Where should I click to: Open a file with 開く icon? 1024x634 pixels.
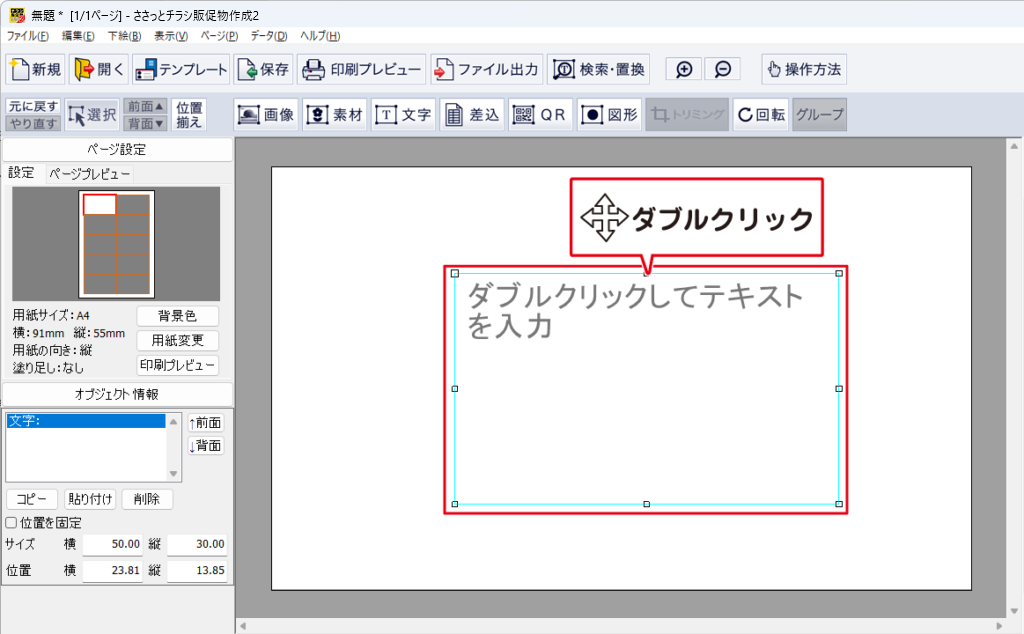coord(98,70)
